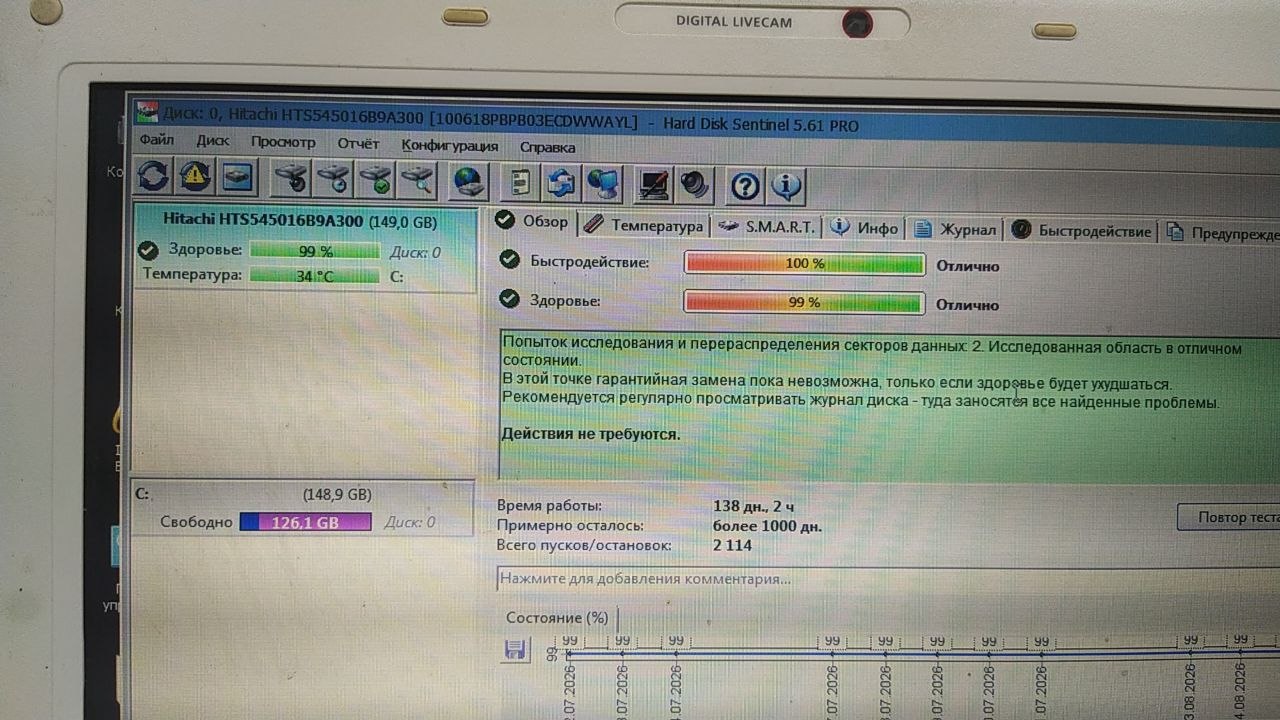Switch to the Обзор tab
Viewport: 1280px width, 720px height.
click(x=534, y=221)
